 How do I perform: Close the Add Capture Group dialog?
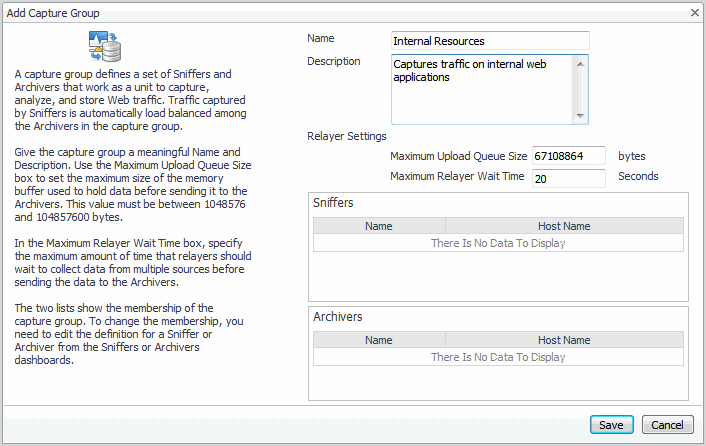pos(695,12)
